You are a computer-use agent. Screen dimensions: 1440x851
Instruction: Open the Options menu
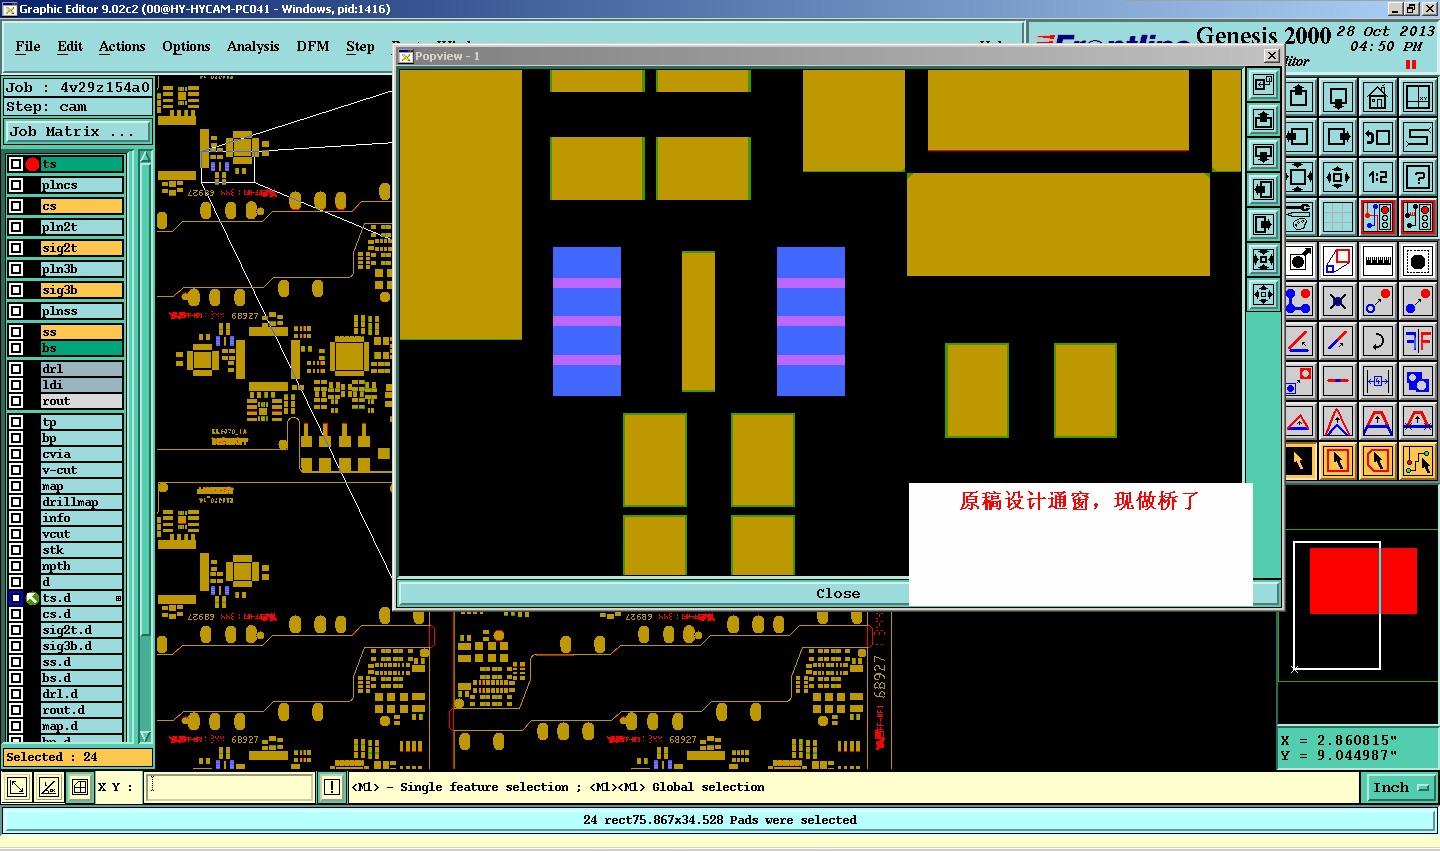[186, 46]
